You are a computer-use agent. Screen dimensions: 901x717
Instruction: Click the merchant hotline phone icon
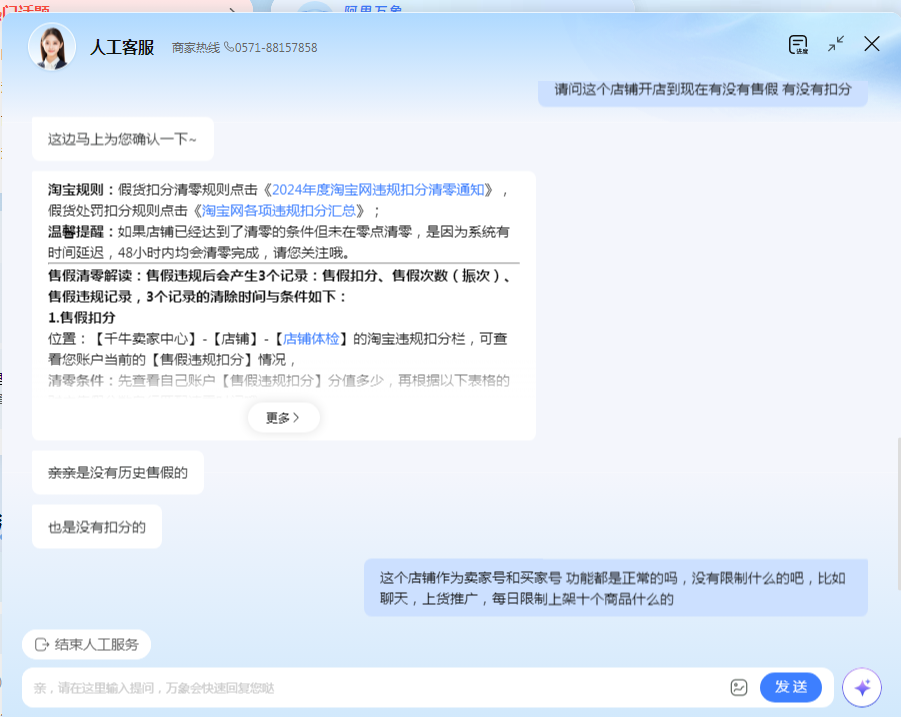click(229, 47)
